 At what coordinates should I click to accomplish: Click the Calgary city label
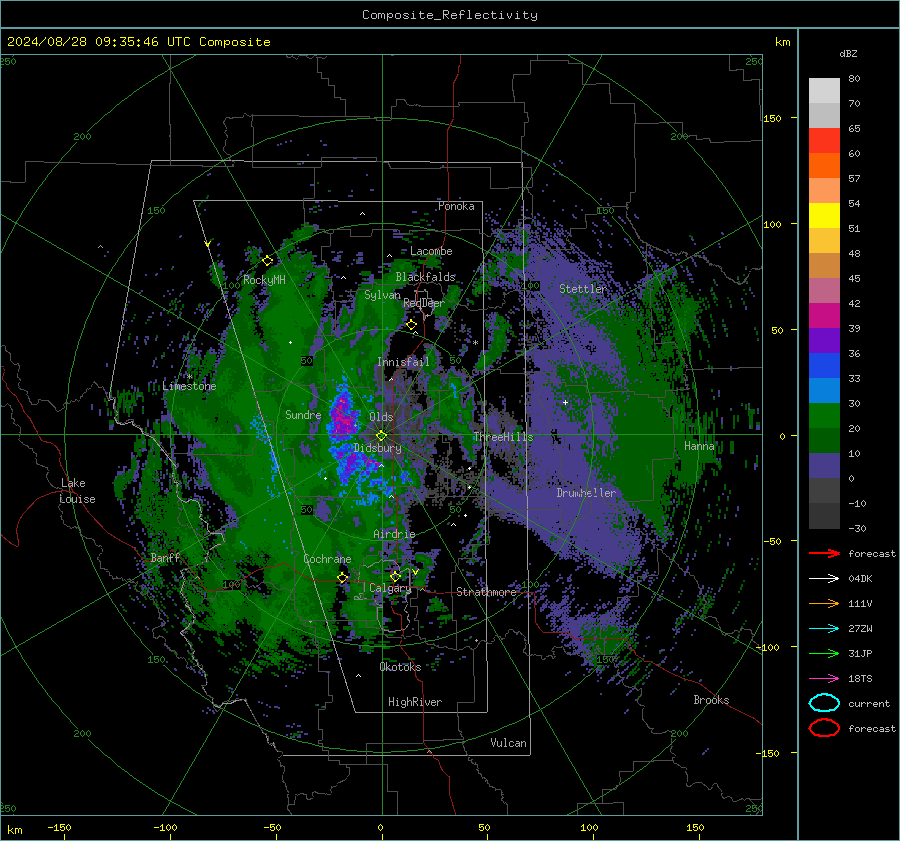(390, 588)
